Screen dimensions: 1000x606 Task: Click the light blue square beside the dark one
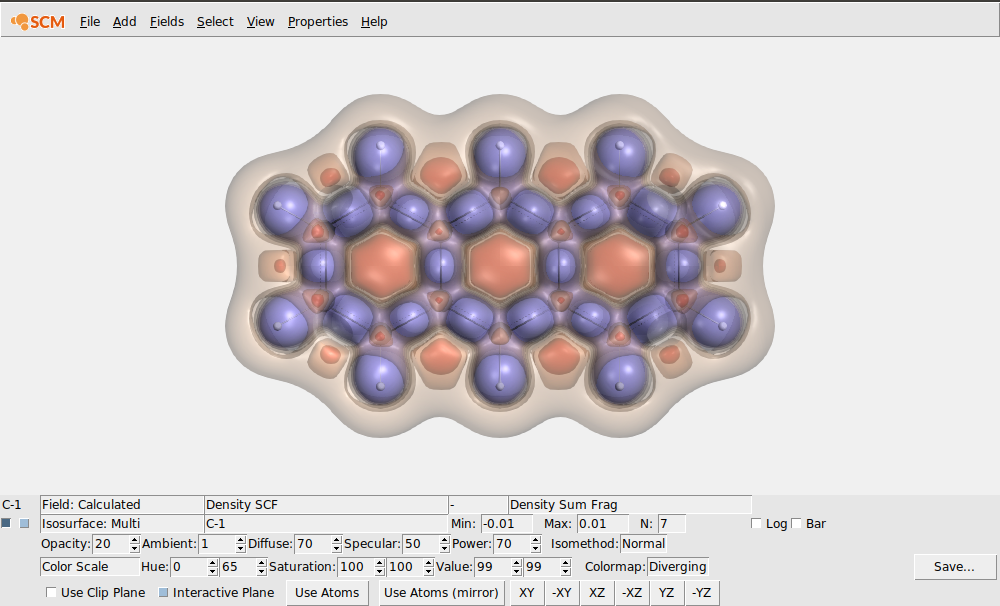tap(24, 522)
